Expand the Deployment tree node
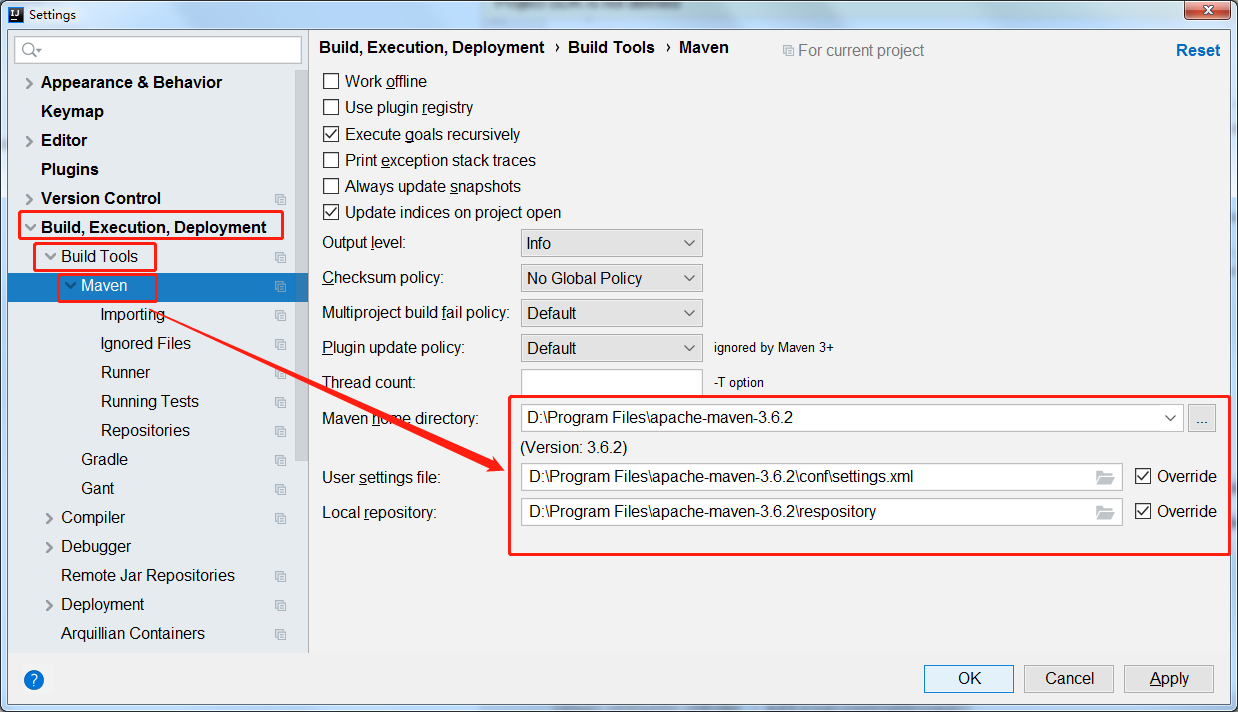This screenshot has width=1238, height=712. [49, 605]
